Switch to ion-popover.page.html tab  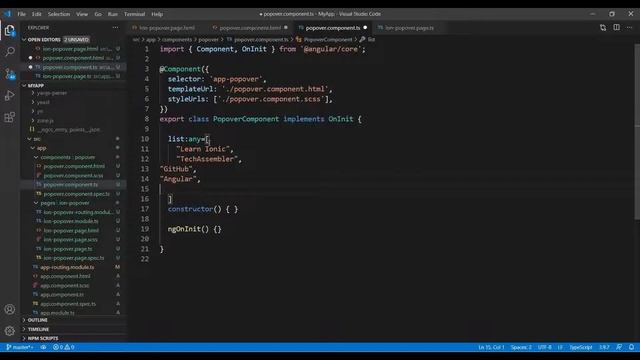tap(167, 28)
